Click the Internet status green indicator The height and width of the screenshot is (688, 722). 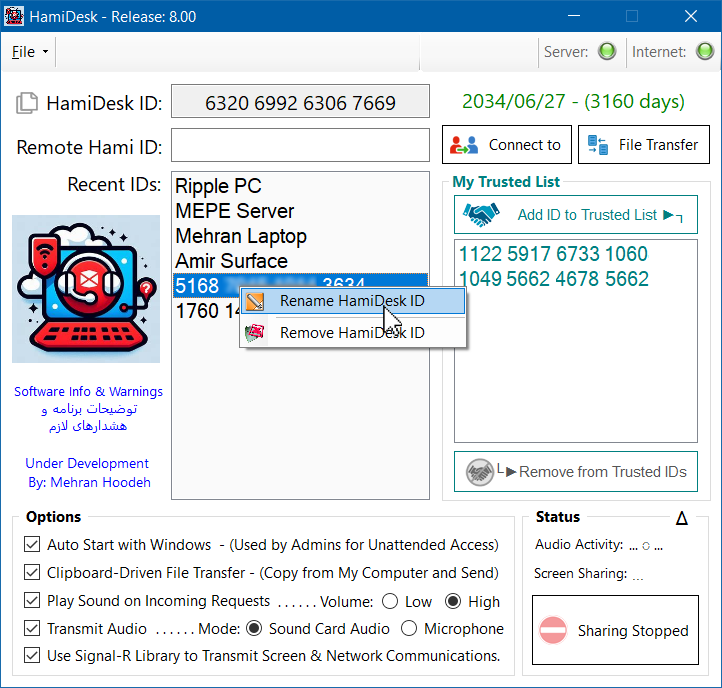[704, 52]
